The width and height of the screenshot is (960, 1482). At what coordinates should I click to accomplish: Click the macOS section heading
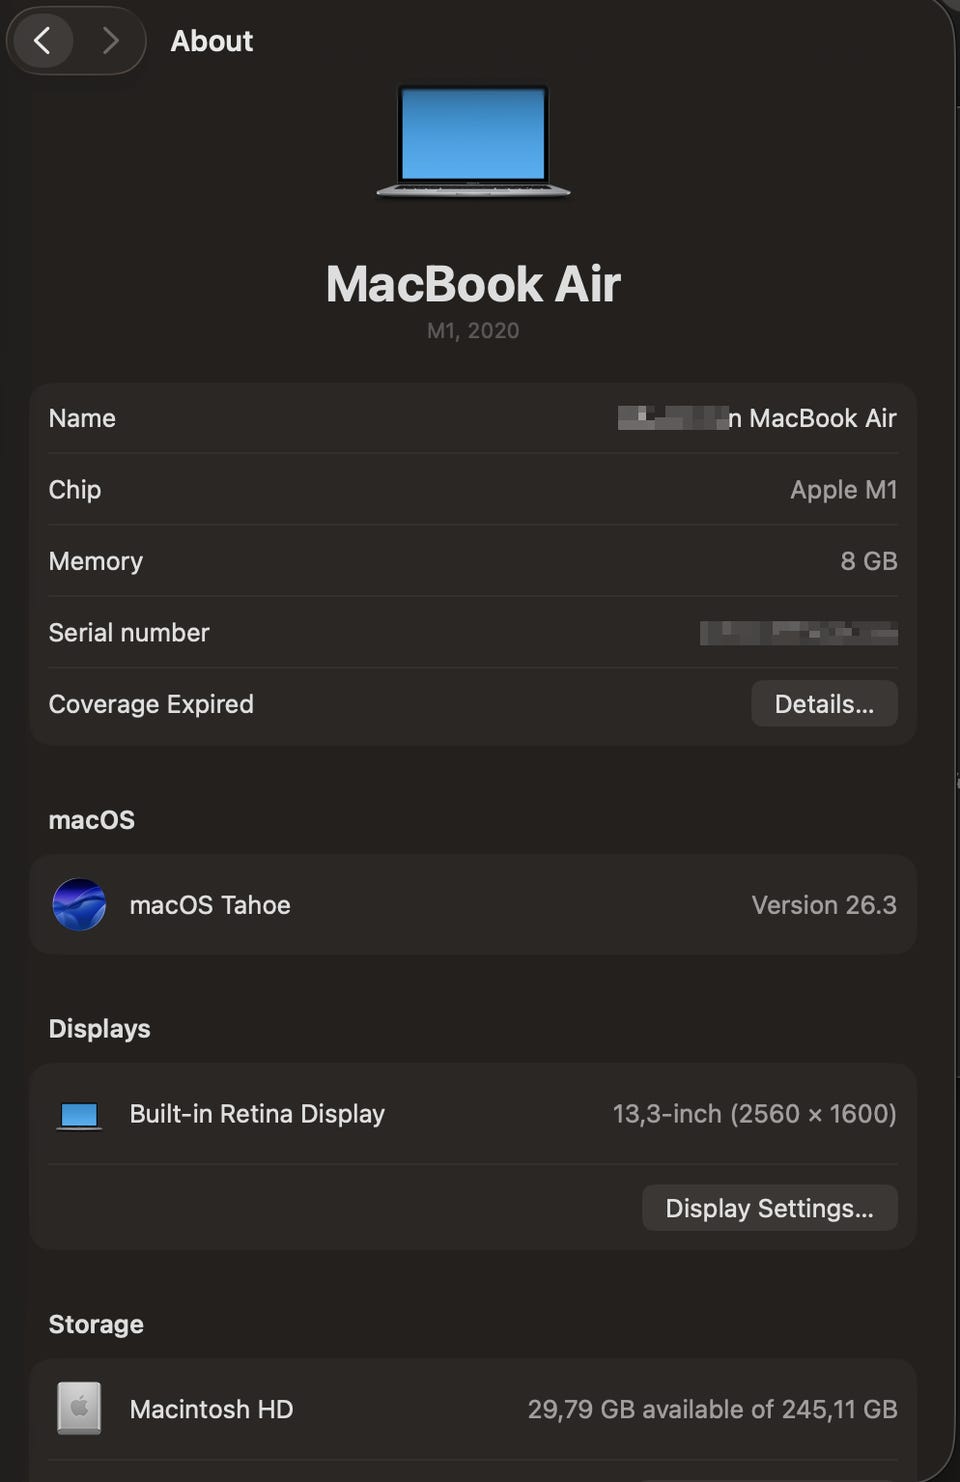tap(92, 820)
